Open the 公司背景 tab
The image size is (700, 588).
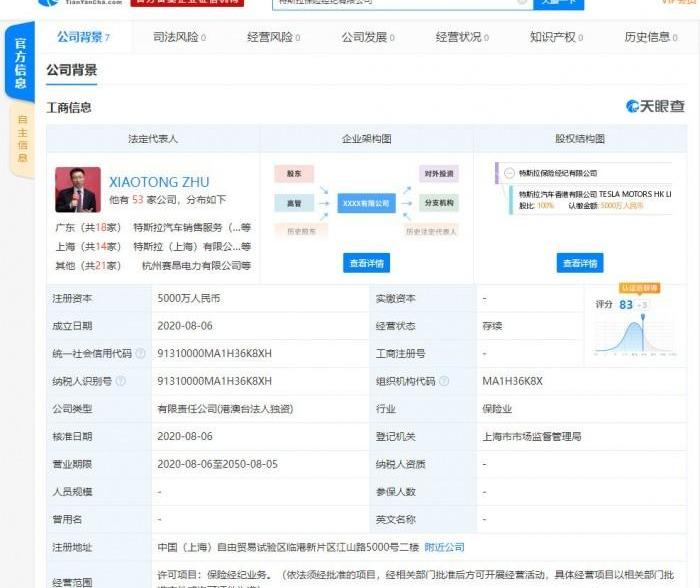(83, 37)
